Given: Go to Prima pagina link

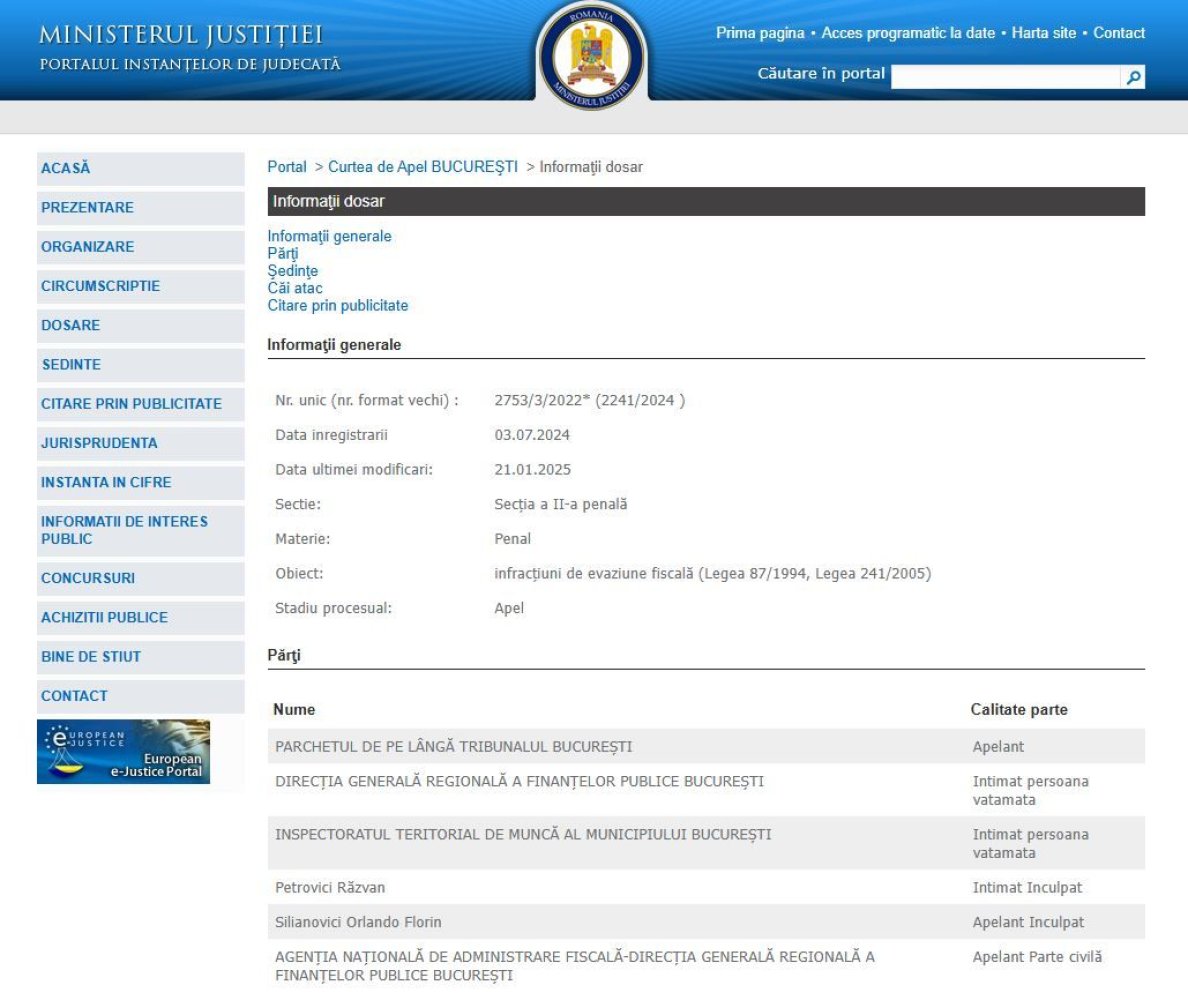Looking at the screenshot, I should click(760, 33).
